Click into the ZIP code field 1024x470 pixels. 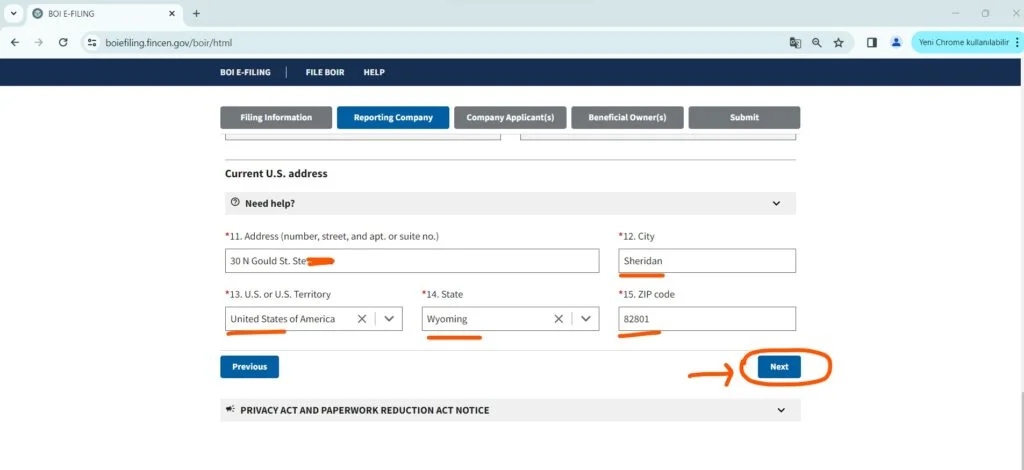tap(707, 319)
